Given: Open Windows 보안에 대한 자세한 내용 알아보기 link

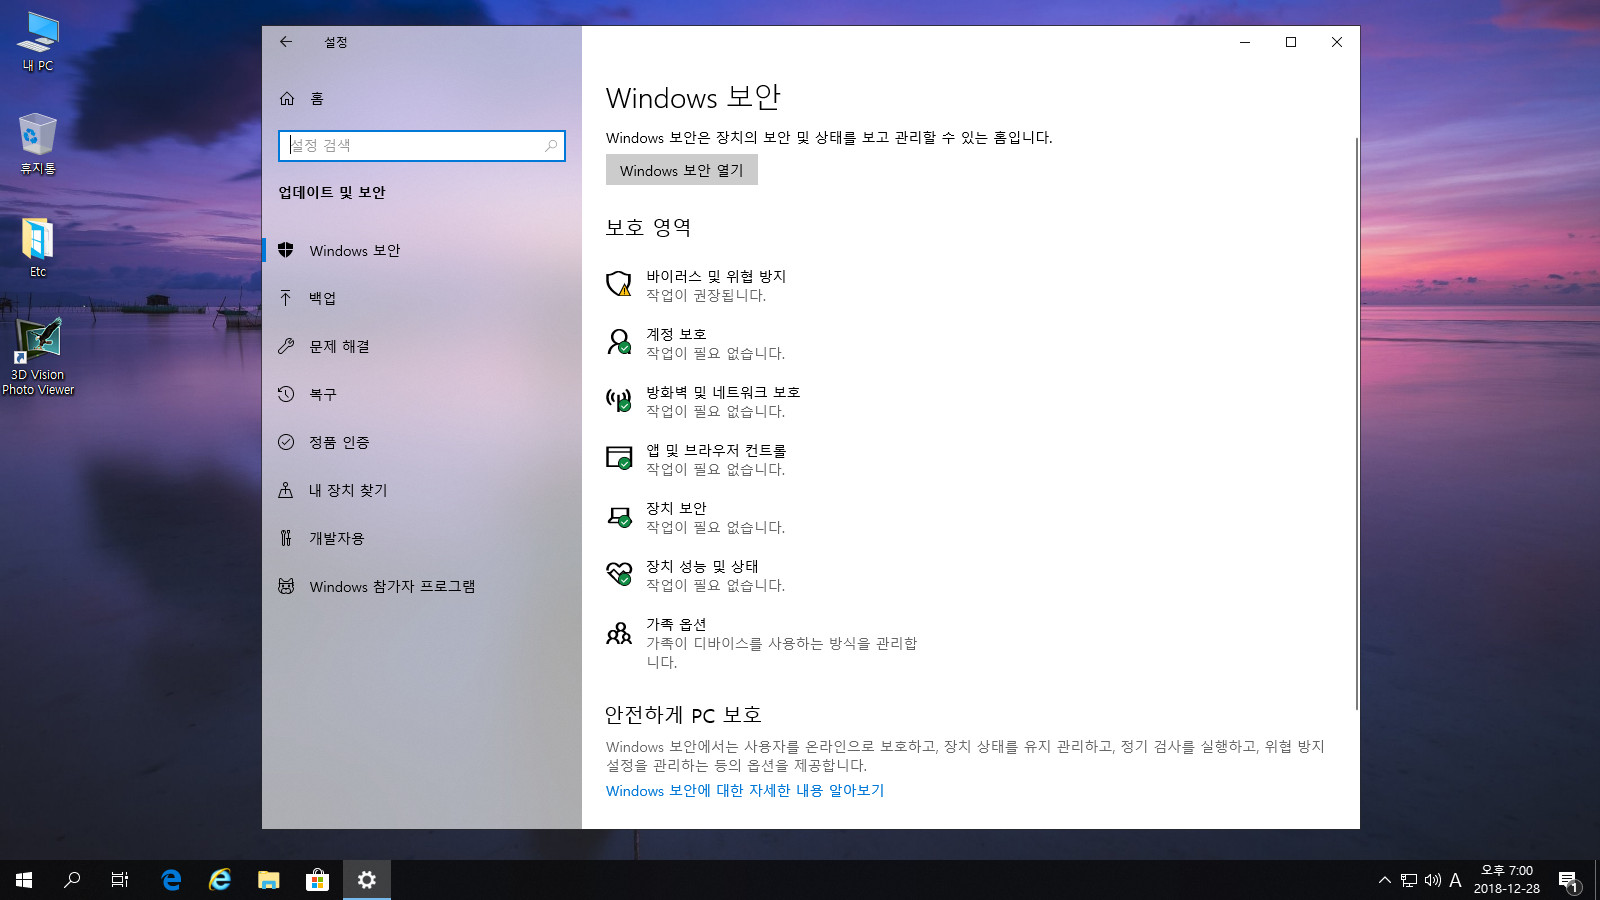Looking at the screenshot, I should point(745,790).
